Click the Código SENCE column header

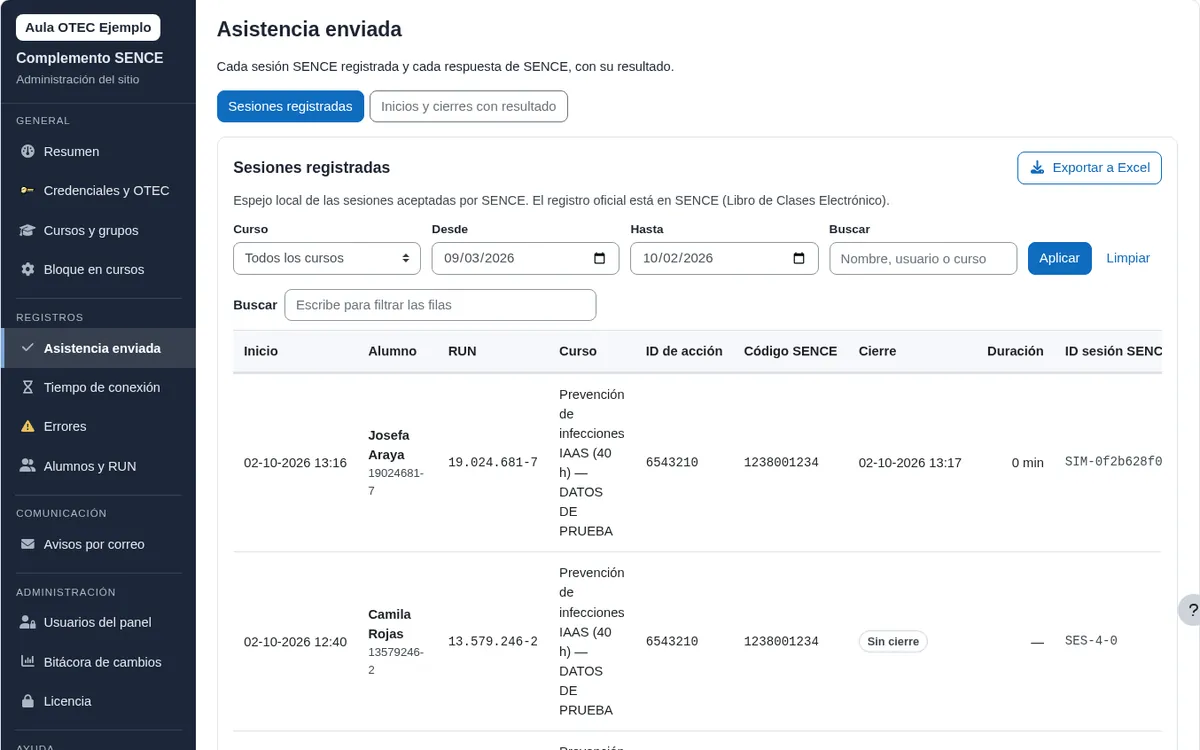coord(790,351)
